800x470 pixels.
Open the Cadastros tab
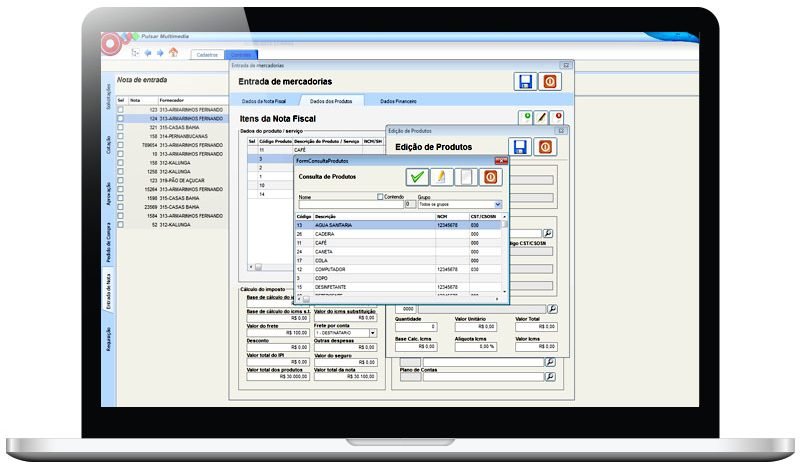(x=207, y=54)
